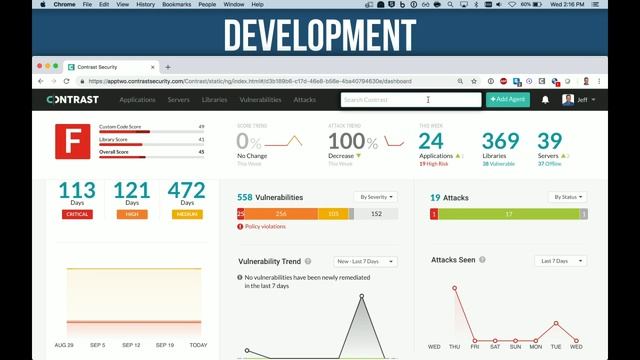Click the info icon beside Attacks Seen
This screenshot has width=640, height=360.
click(x=482, y=260)
